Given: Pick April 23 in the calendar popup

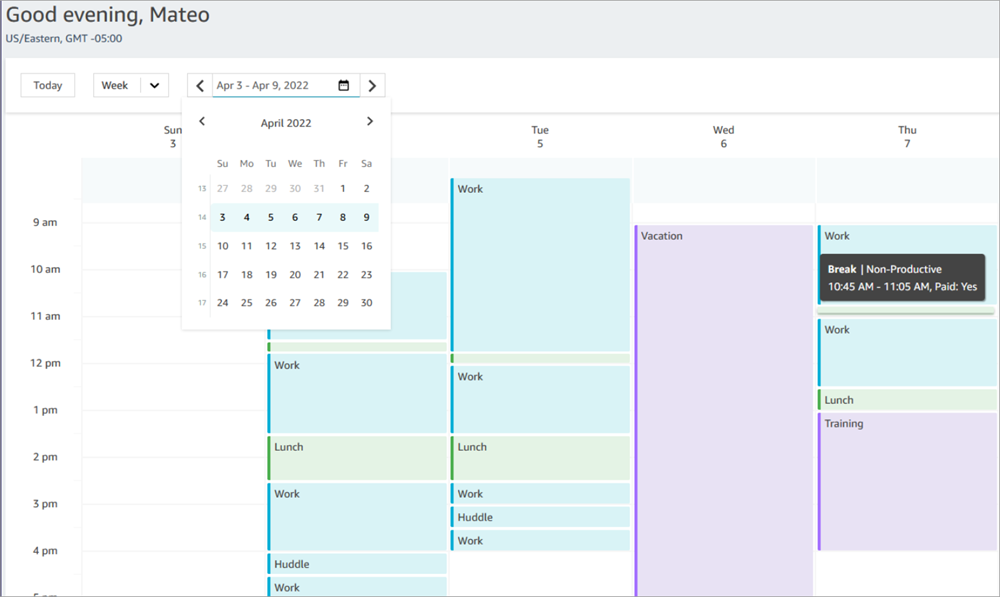Looking at the screenshot, I should coord(367,275).
